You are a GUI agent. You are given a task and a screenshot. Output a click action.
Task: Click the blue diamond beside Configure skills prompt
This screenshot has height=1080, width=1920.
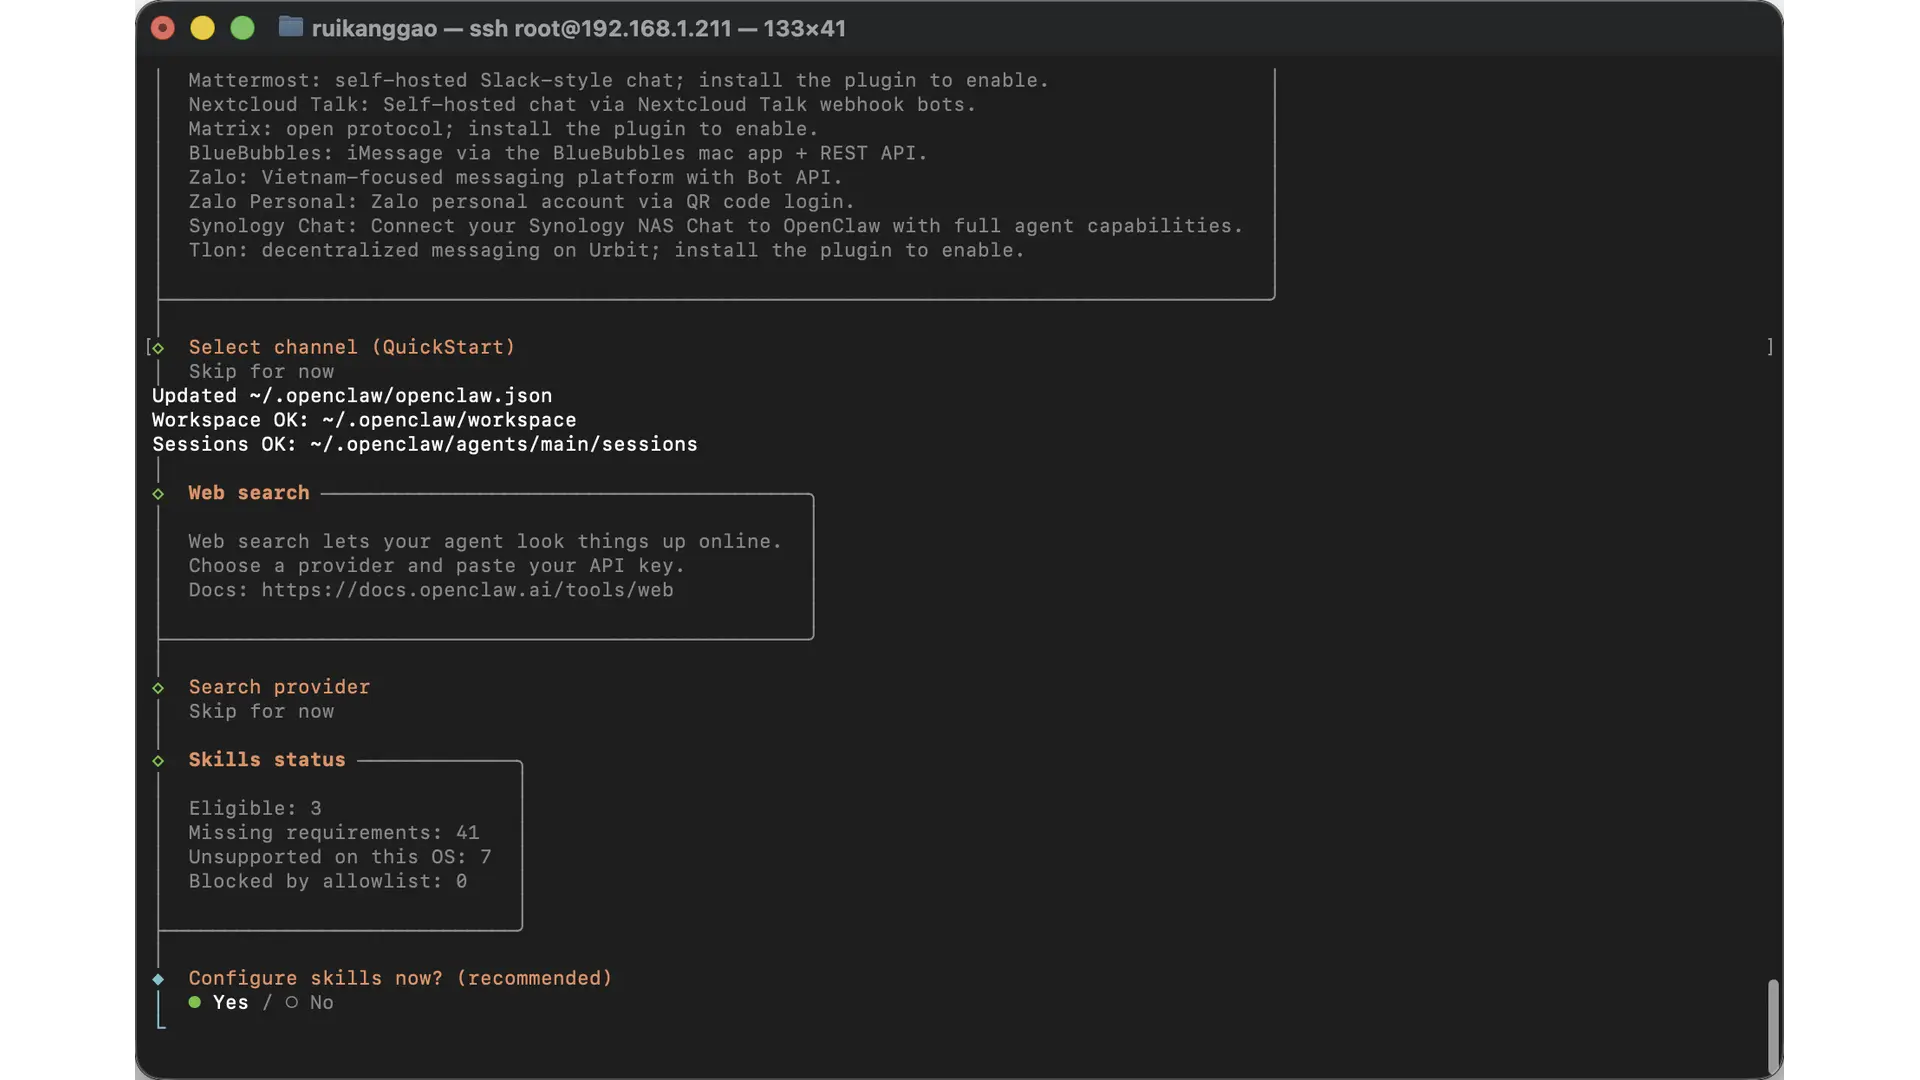point(158,979)
